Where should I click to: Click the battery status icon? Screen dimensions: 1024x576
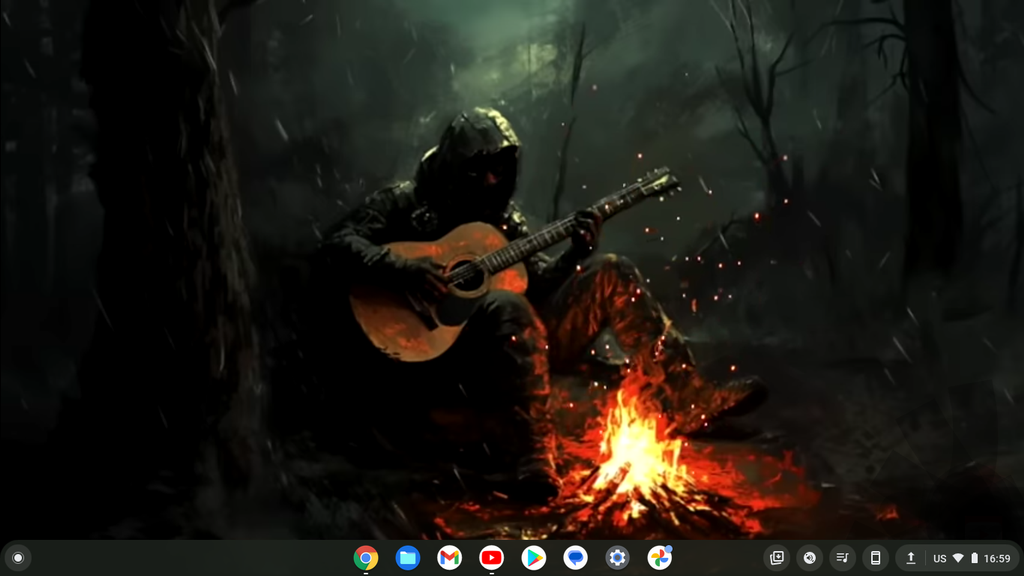coord(974,558)
